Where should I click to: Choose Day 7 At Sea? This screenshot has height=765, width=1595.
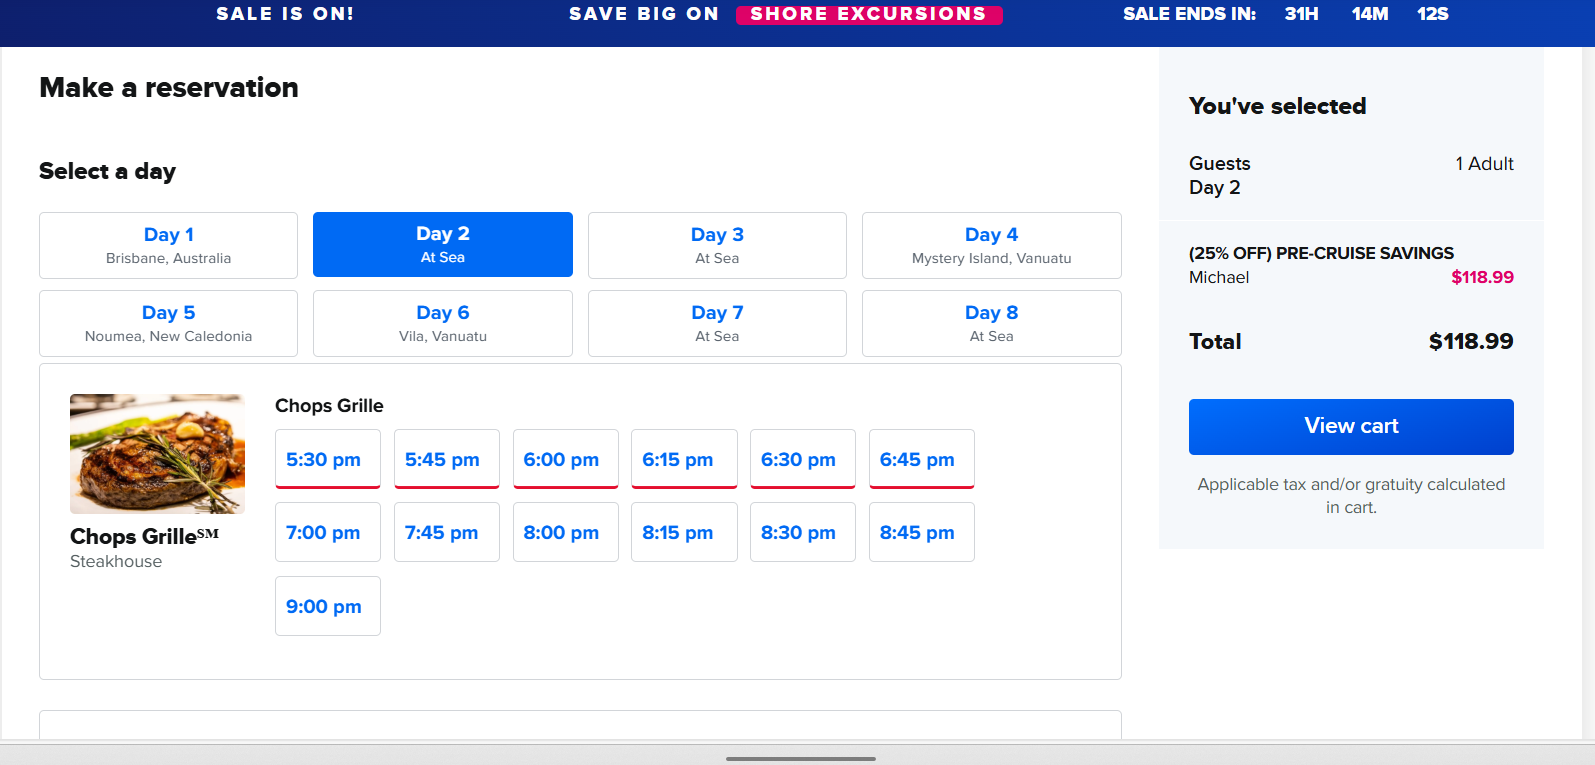pyautogui.click(x=717, y=323)
